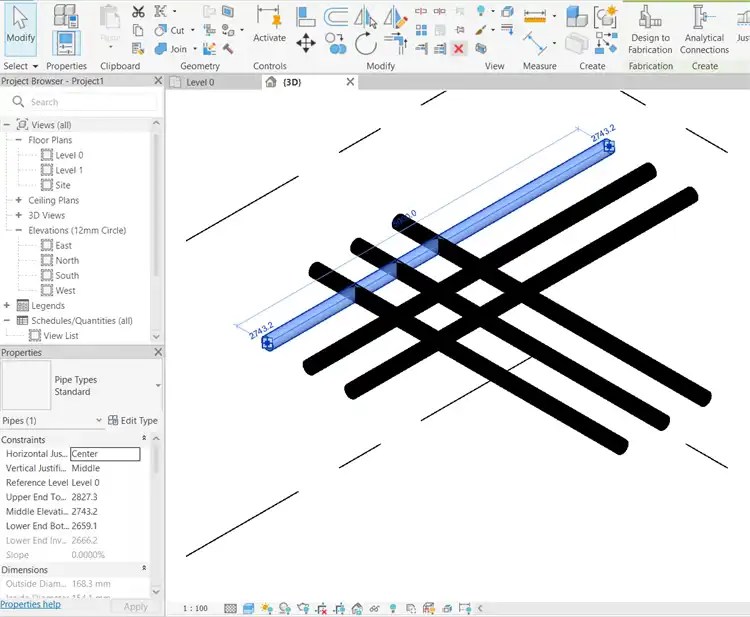Image resolution: width=750 pixels, height=617 pixels.
Task: Click the Horizontal Justification Center field
Action: click(105, 454)
